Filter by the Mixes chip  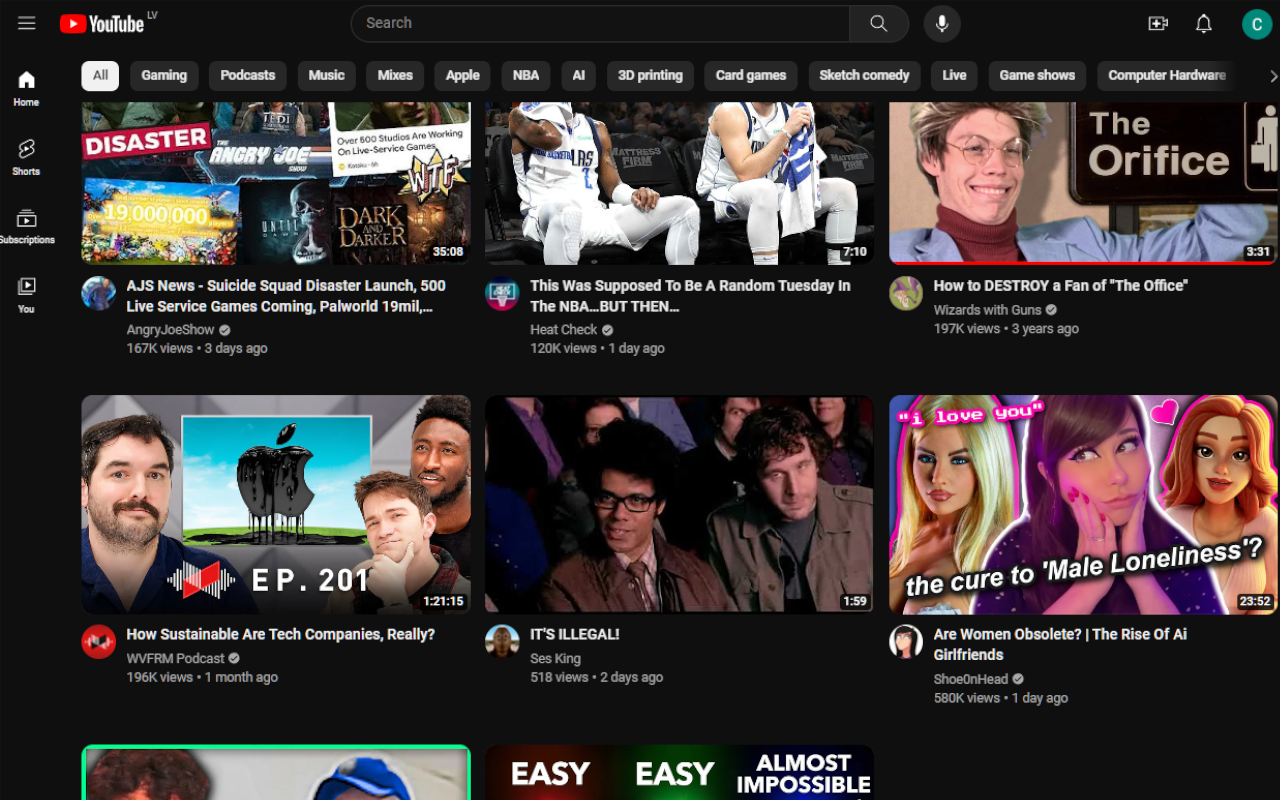coord(395,76)
